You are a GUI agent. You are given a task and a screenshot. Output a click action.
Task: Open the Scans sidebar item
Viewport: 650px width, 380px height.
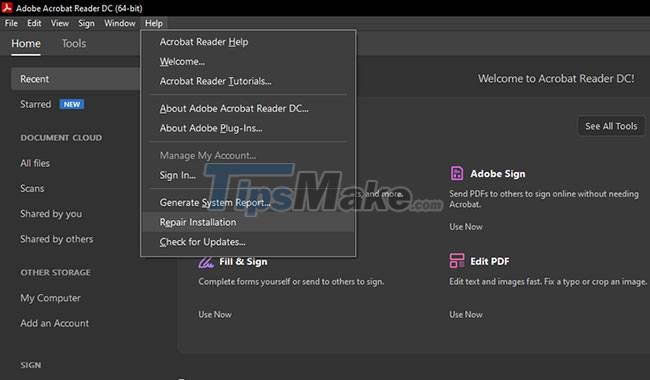[32, 189]
